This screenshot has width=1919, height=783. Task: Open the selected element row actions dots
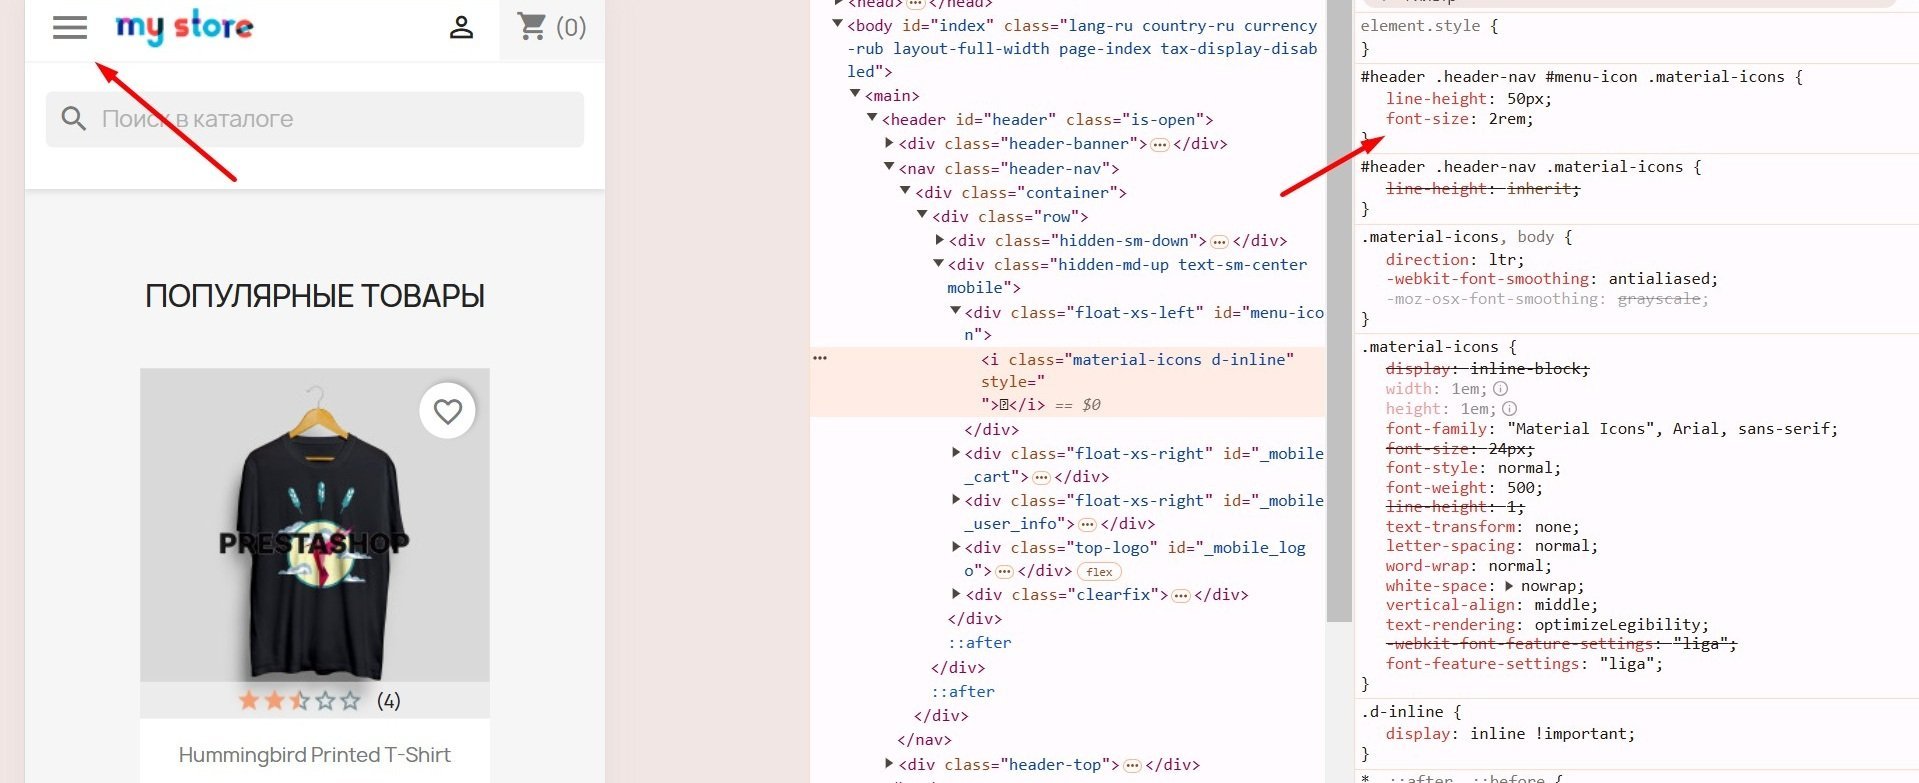pos(820,357)
